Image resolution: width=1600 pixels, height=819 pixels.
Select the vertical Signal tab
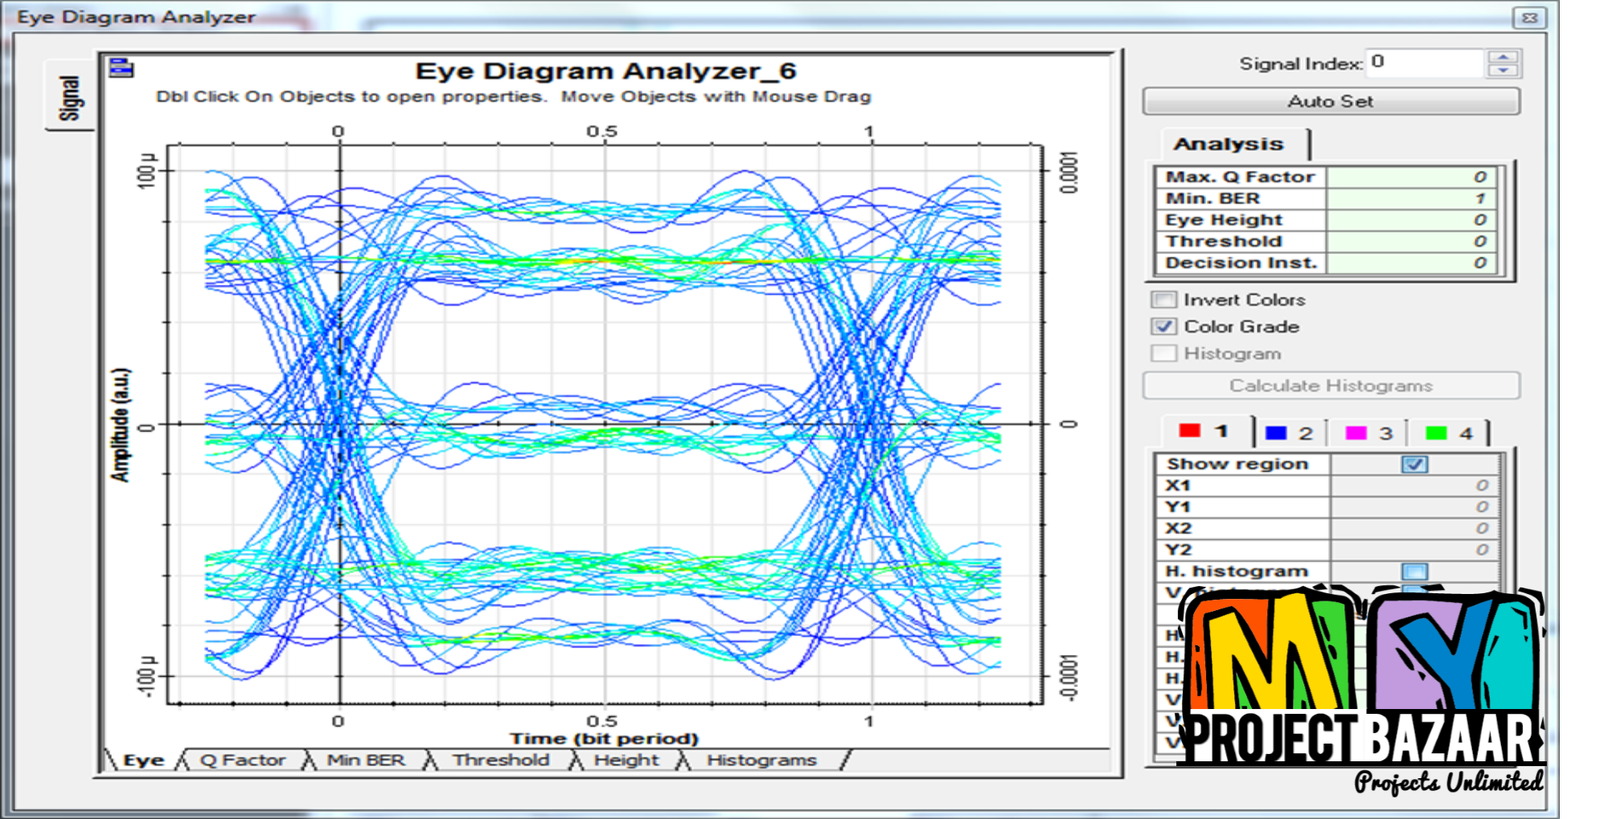coord(69,97)
